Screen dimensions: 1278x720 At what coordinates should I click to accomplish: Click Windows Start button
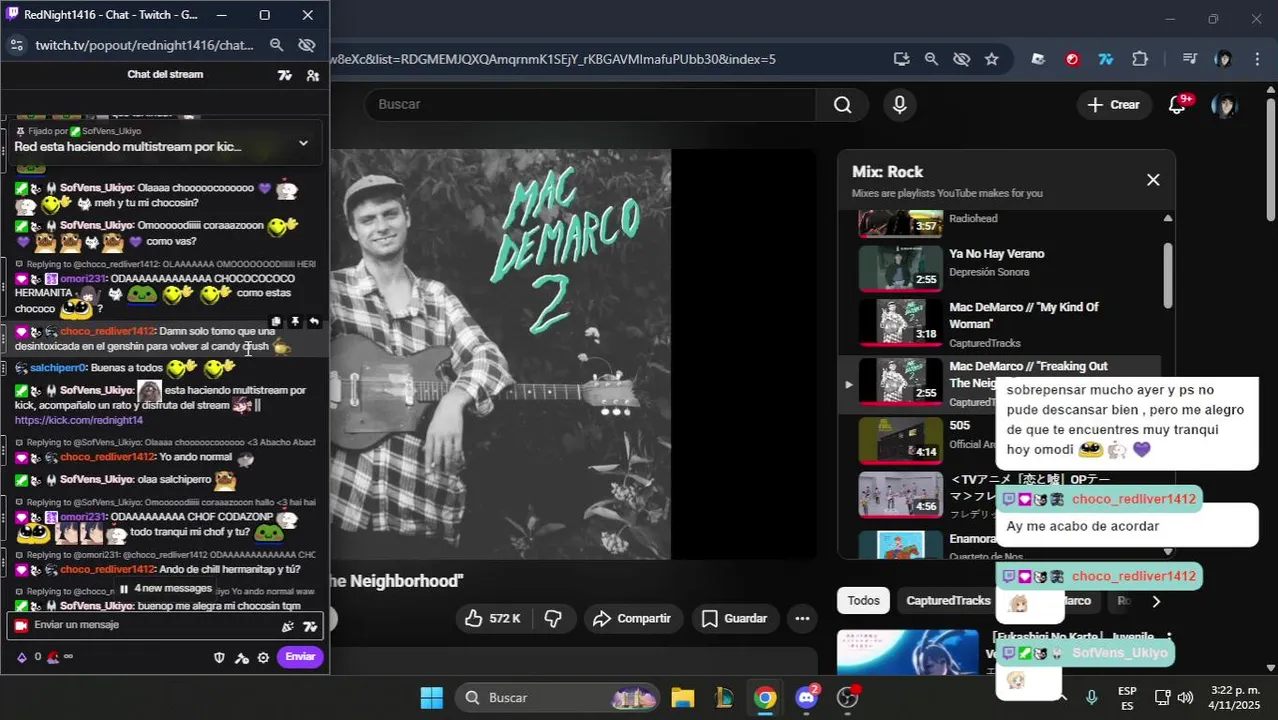point(432,697)
